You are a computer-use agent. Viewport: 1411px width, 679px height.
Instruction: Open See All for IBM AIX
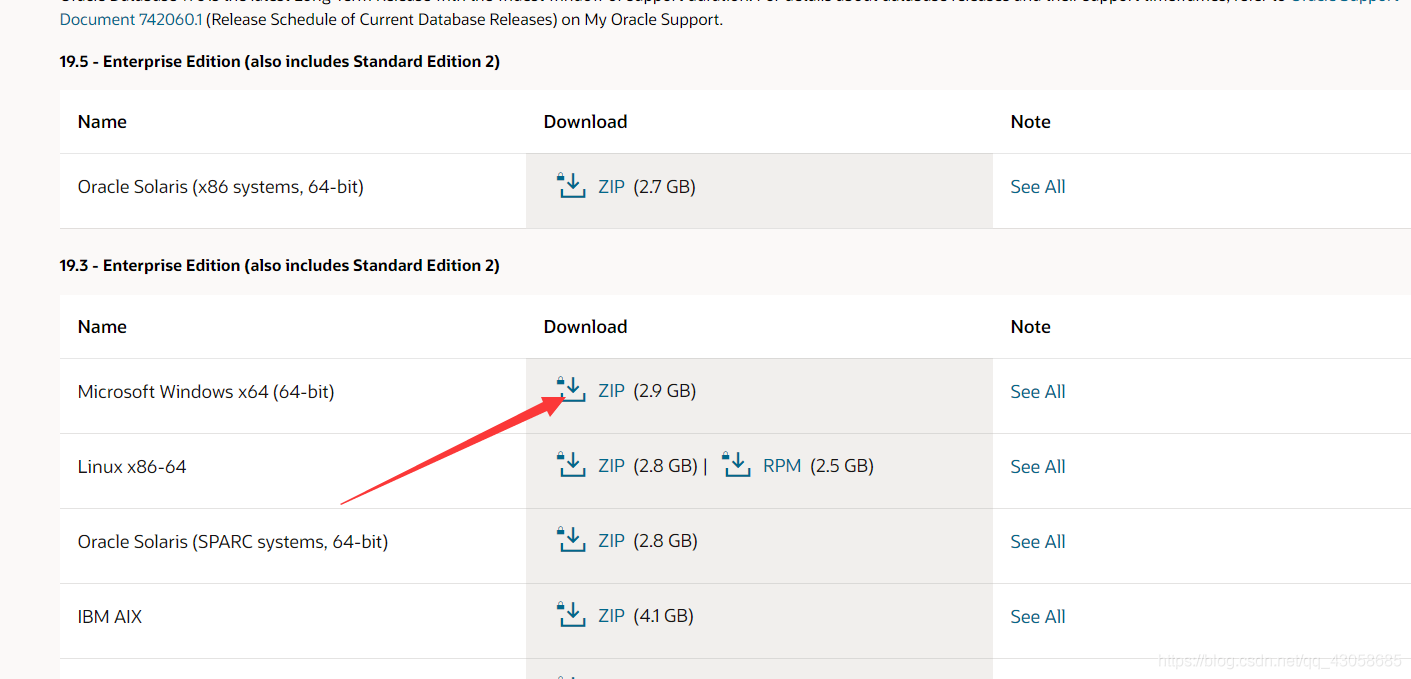(x=1038, y=617)
